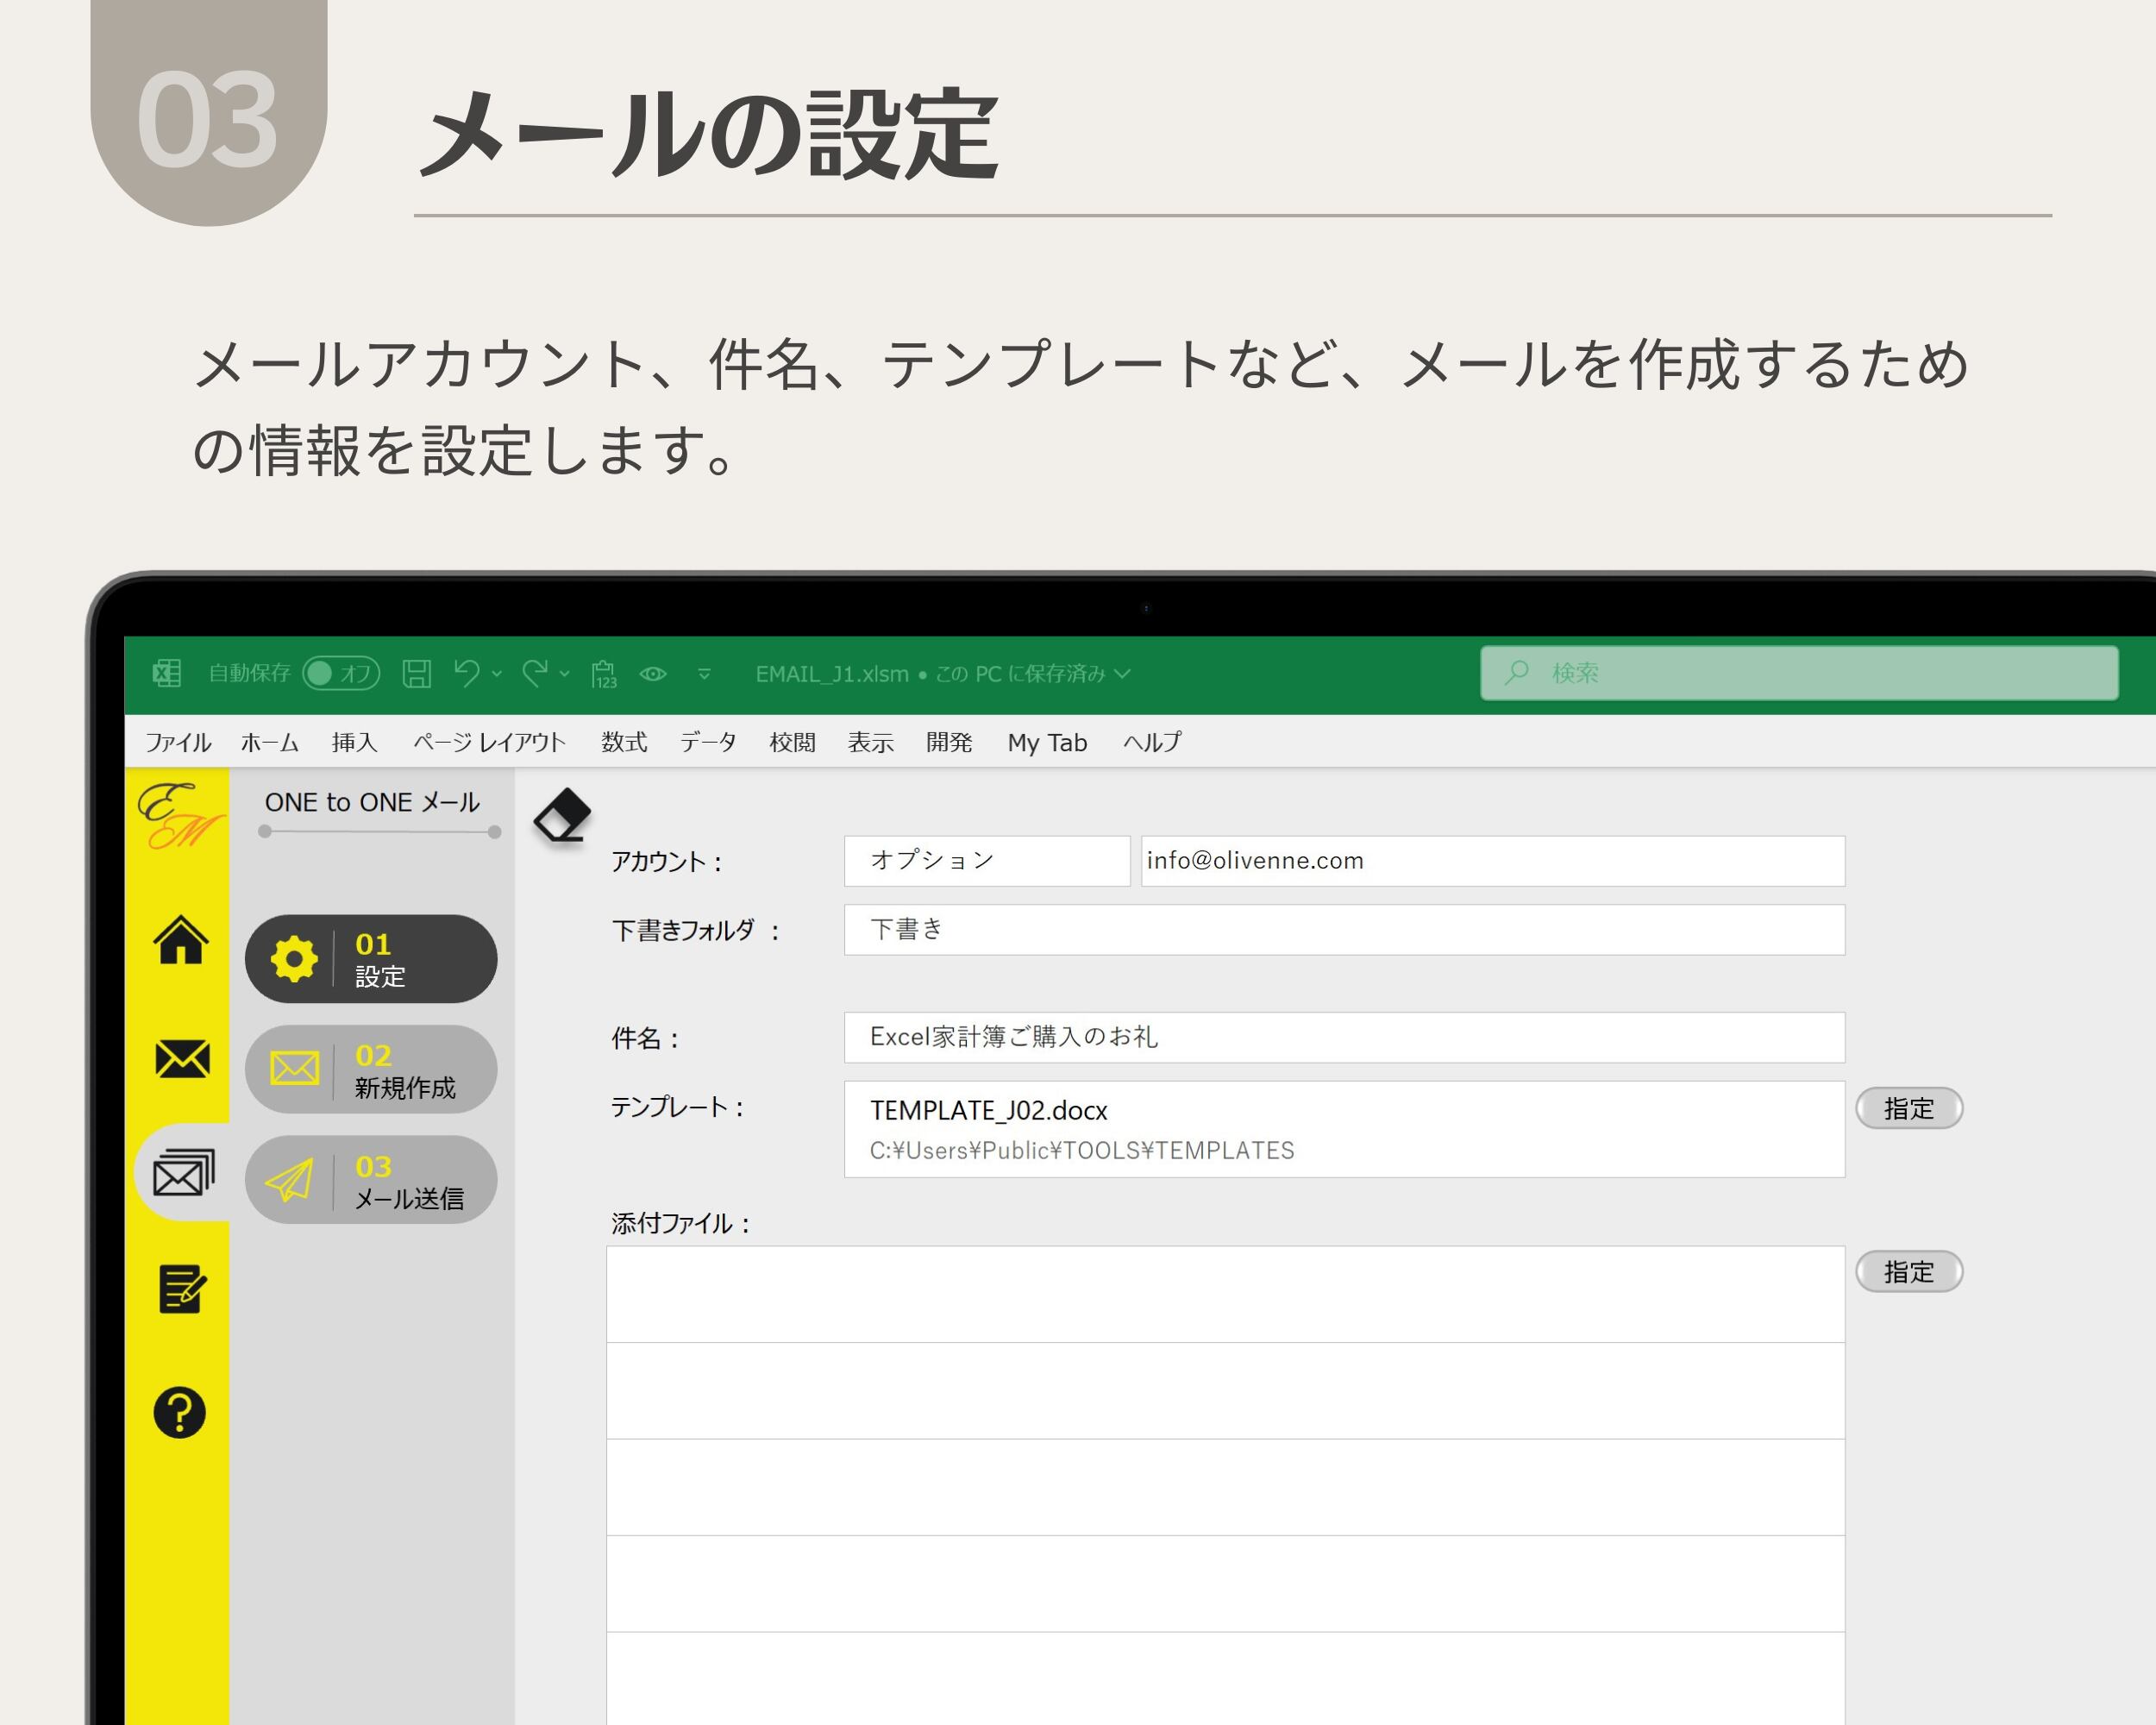Click 指定 button next to テンプレート

click(x=1909, y=1108)
